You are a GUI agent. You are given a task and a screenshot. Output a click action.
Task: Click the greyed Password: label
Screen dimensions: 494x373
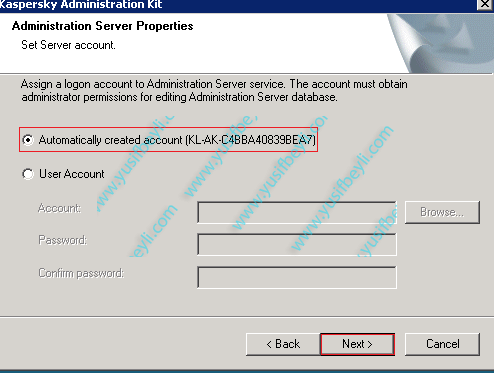(x=62, y=240)
